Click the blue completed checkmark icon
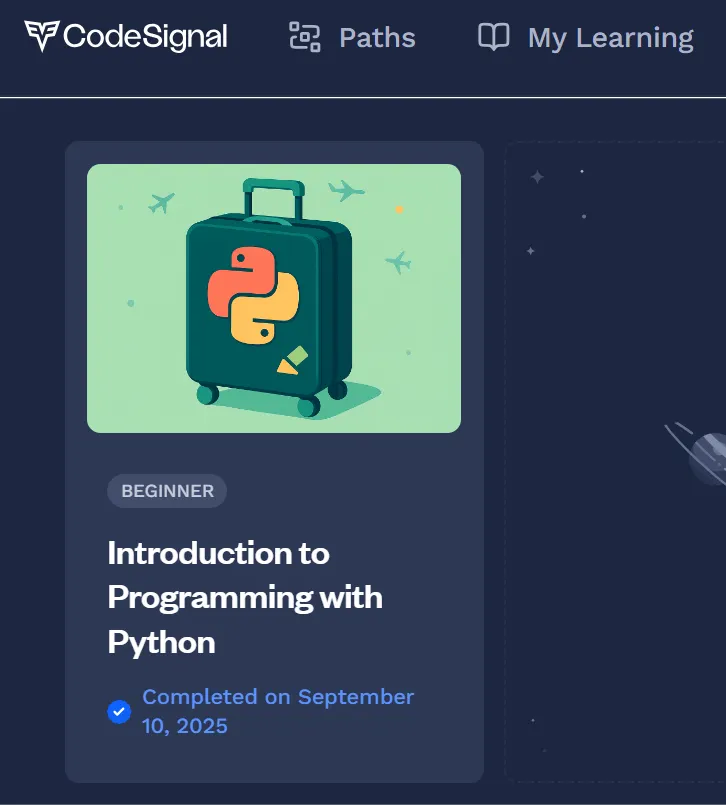This screenshot has height=805, width=726. (x=119, y=712)
